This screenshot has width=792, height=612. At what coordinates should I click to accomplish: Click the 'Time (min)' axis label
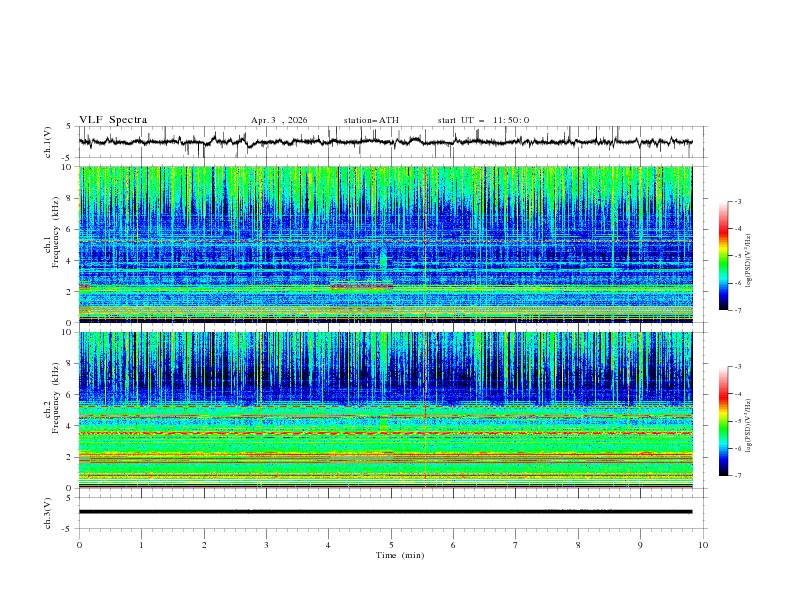coord(400,555)
